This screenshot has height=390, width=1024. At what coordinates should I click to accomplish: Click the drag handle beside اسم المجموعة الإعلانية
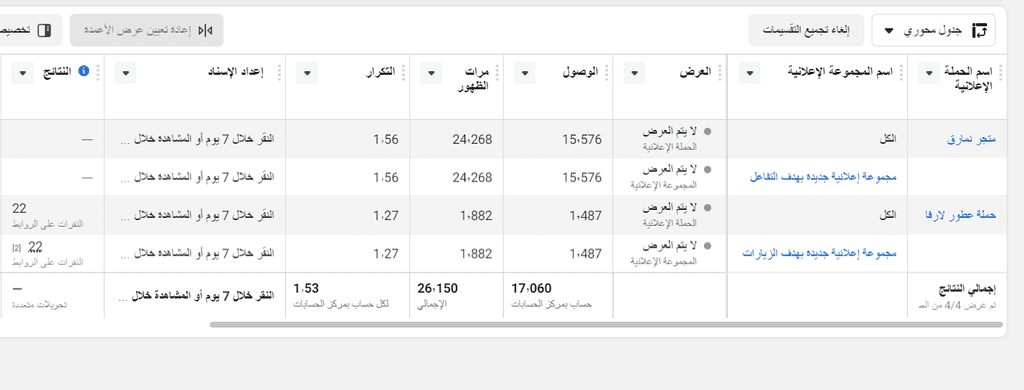click(x=901, y=72)
